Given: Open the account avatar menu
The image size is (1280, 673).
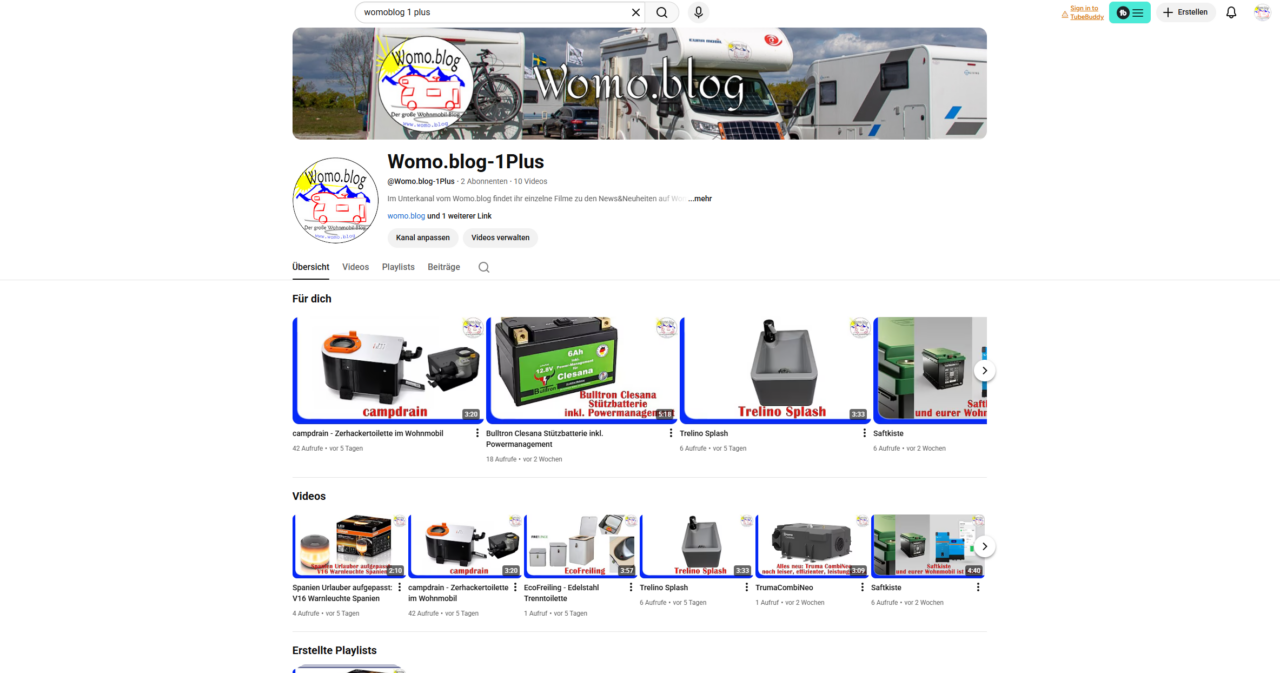Looking at the screenshot, I should coord(1262,12).
